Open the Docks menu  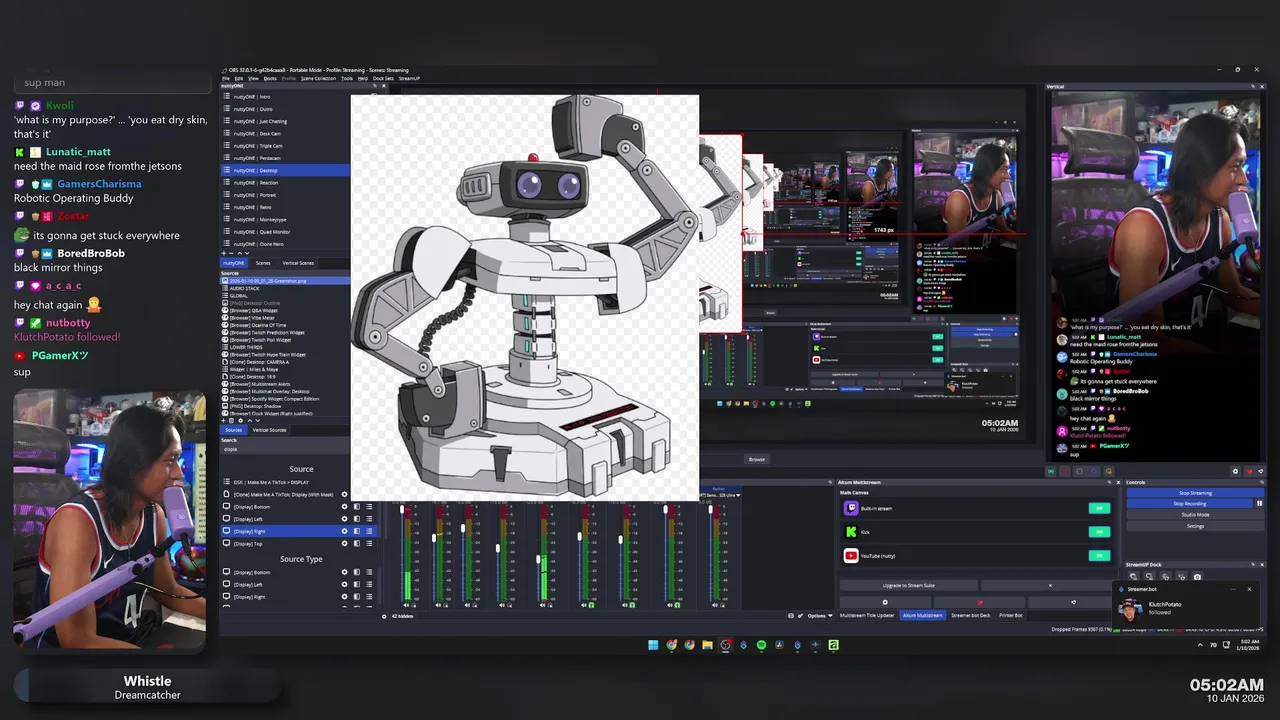[270, 78]
